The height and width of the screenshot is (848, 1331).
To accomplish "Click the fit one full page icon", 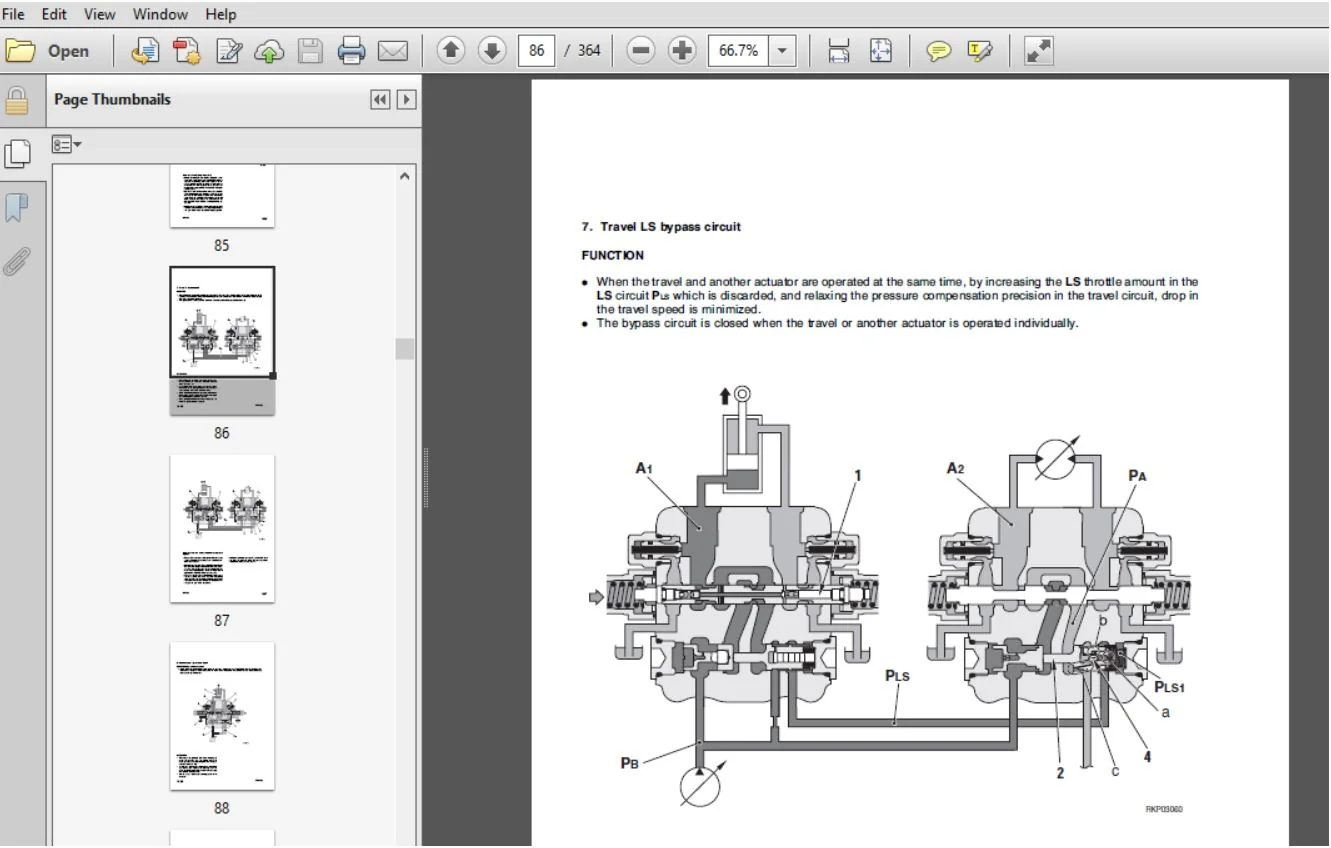I will coord(880,51).
